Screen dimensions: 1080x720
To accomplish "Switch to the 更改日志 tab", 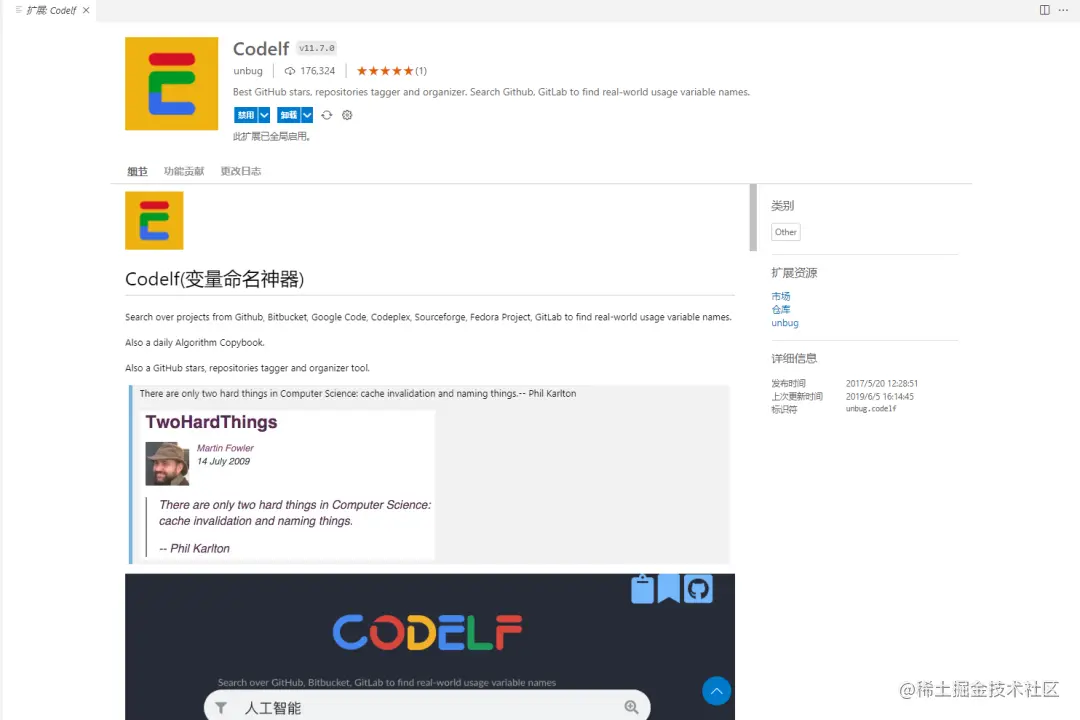I will (240, 171).
